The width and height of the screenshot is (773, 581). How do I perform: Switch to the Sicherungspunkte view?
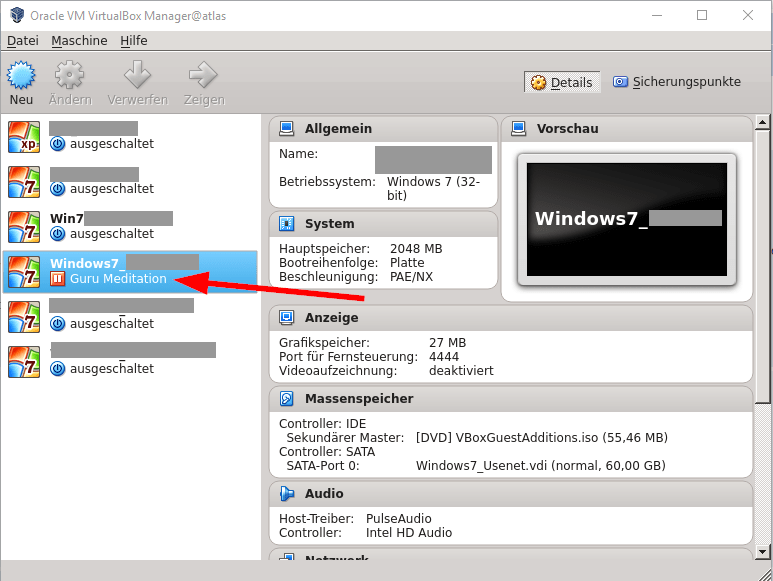[x=677, y=82]
